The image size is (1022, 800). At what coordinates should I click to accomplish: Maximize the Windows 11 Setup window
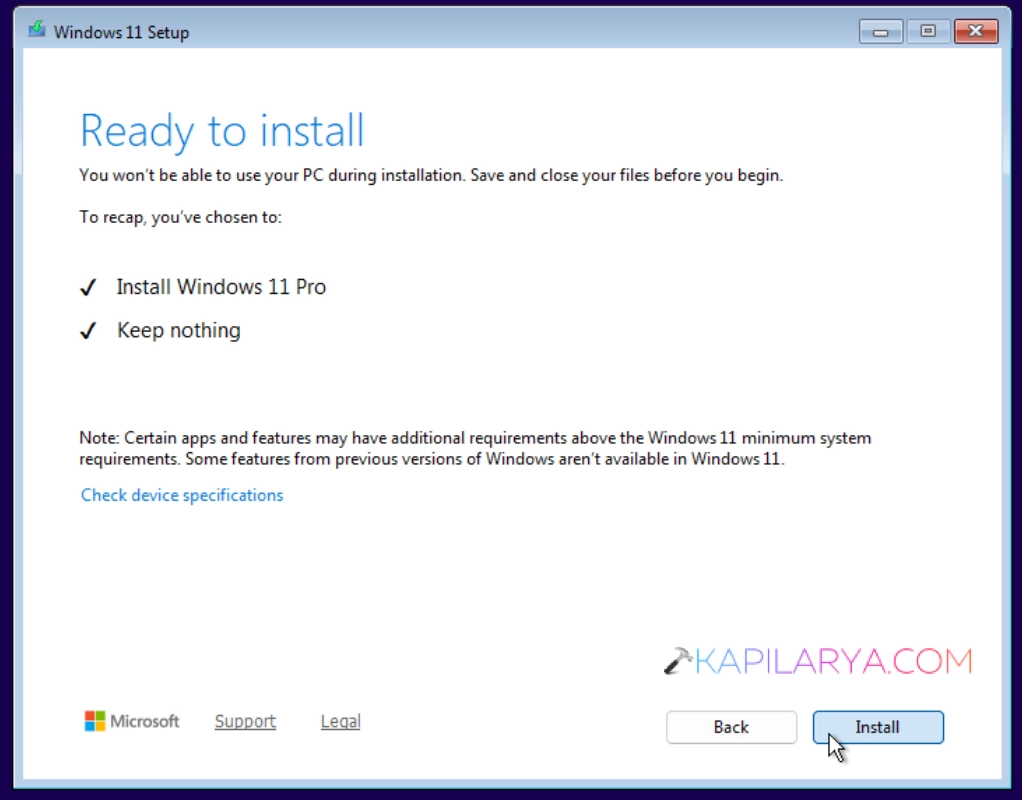(x=928, y=31)
